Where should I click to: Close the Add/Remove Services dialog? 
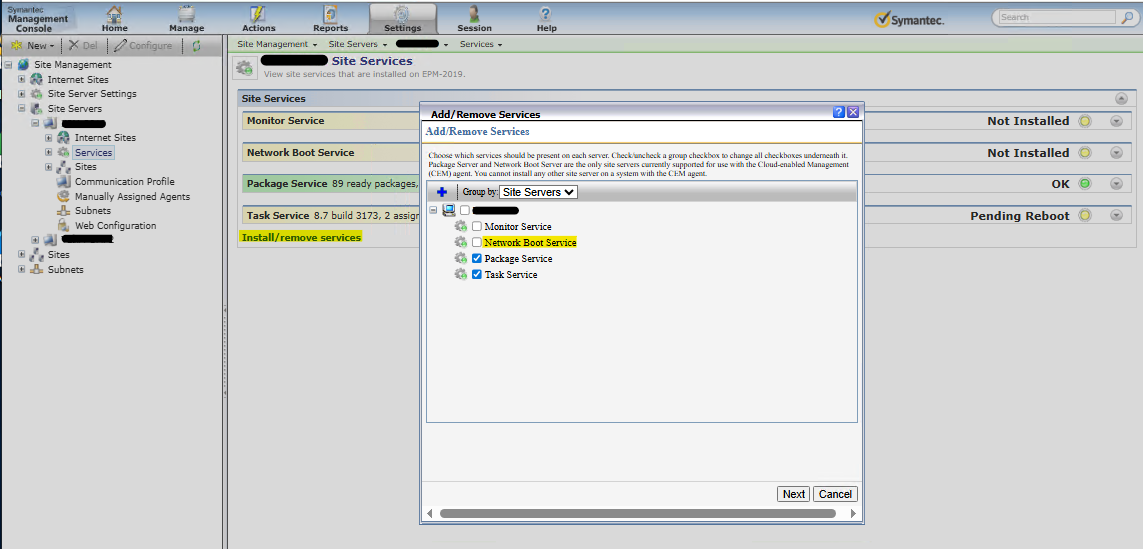pos(853,112)
